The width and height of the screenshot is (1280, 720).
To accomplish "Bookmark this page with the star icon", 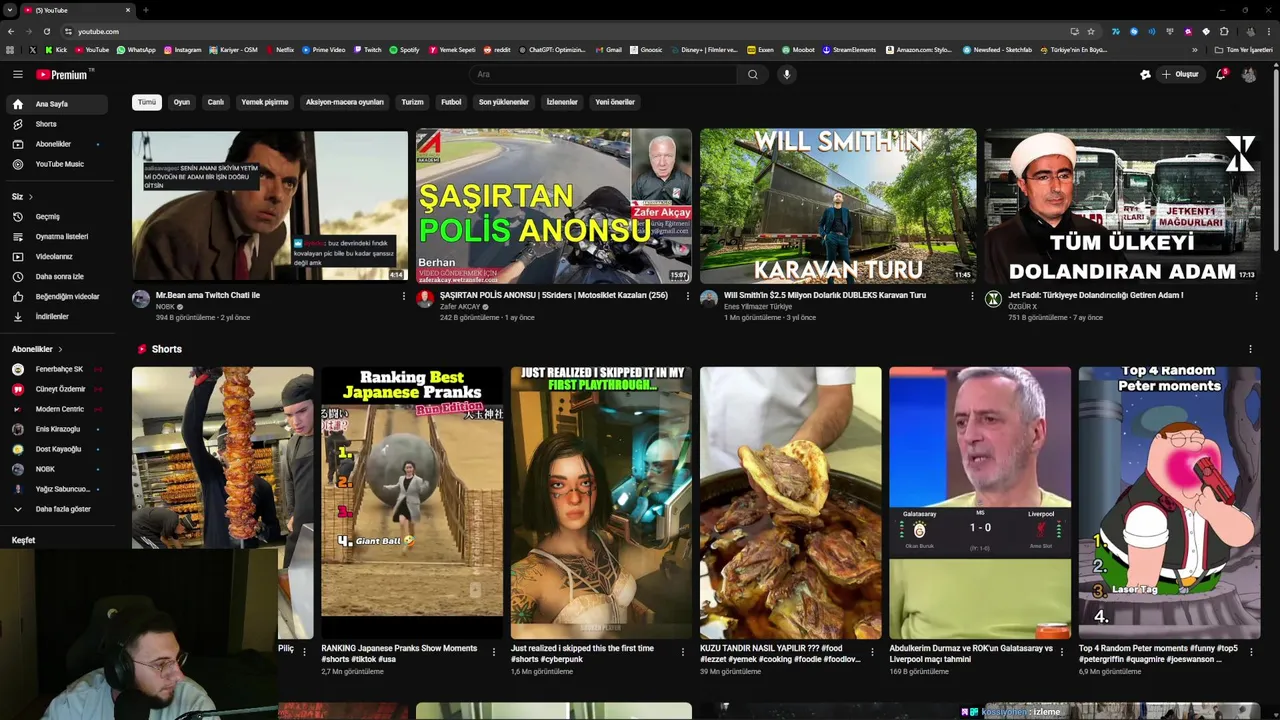I will click(1091, 31).
